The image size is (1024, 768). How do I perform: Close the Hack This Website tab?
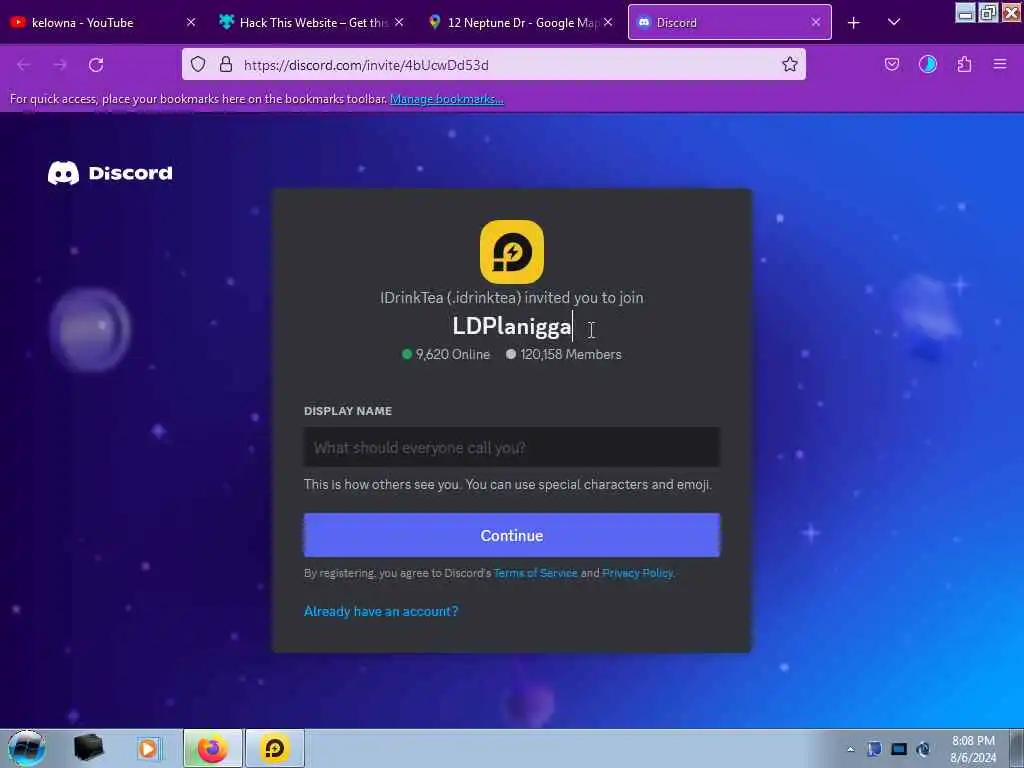pyautogui.click(x=399, y=22)
